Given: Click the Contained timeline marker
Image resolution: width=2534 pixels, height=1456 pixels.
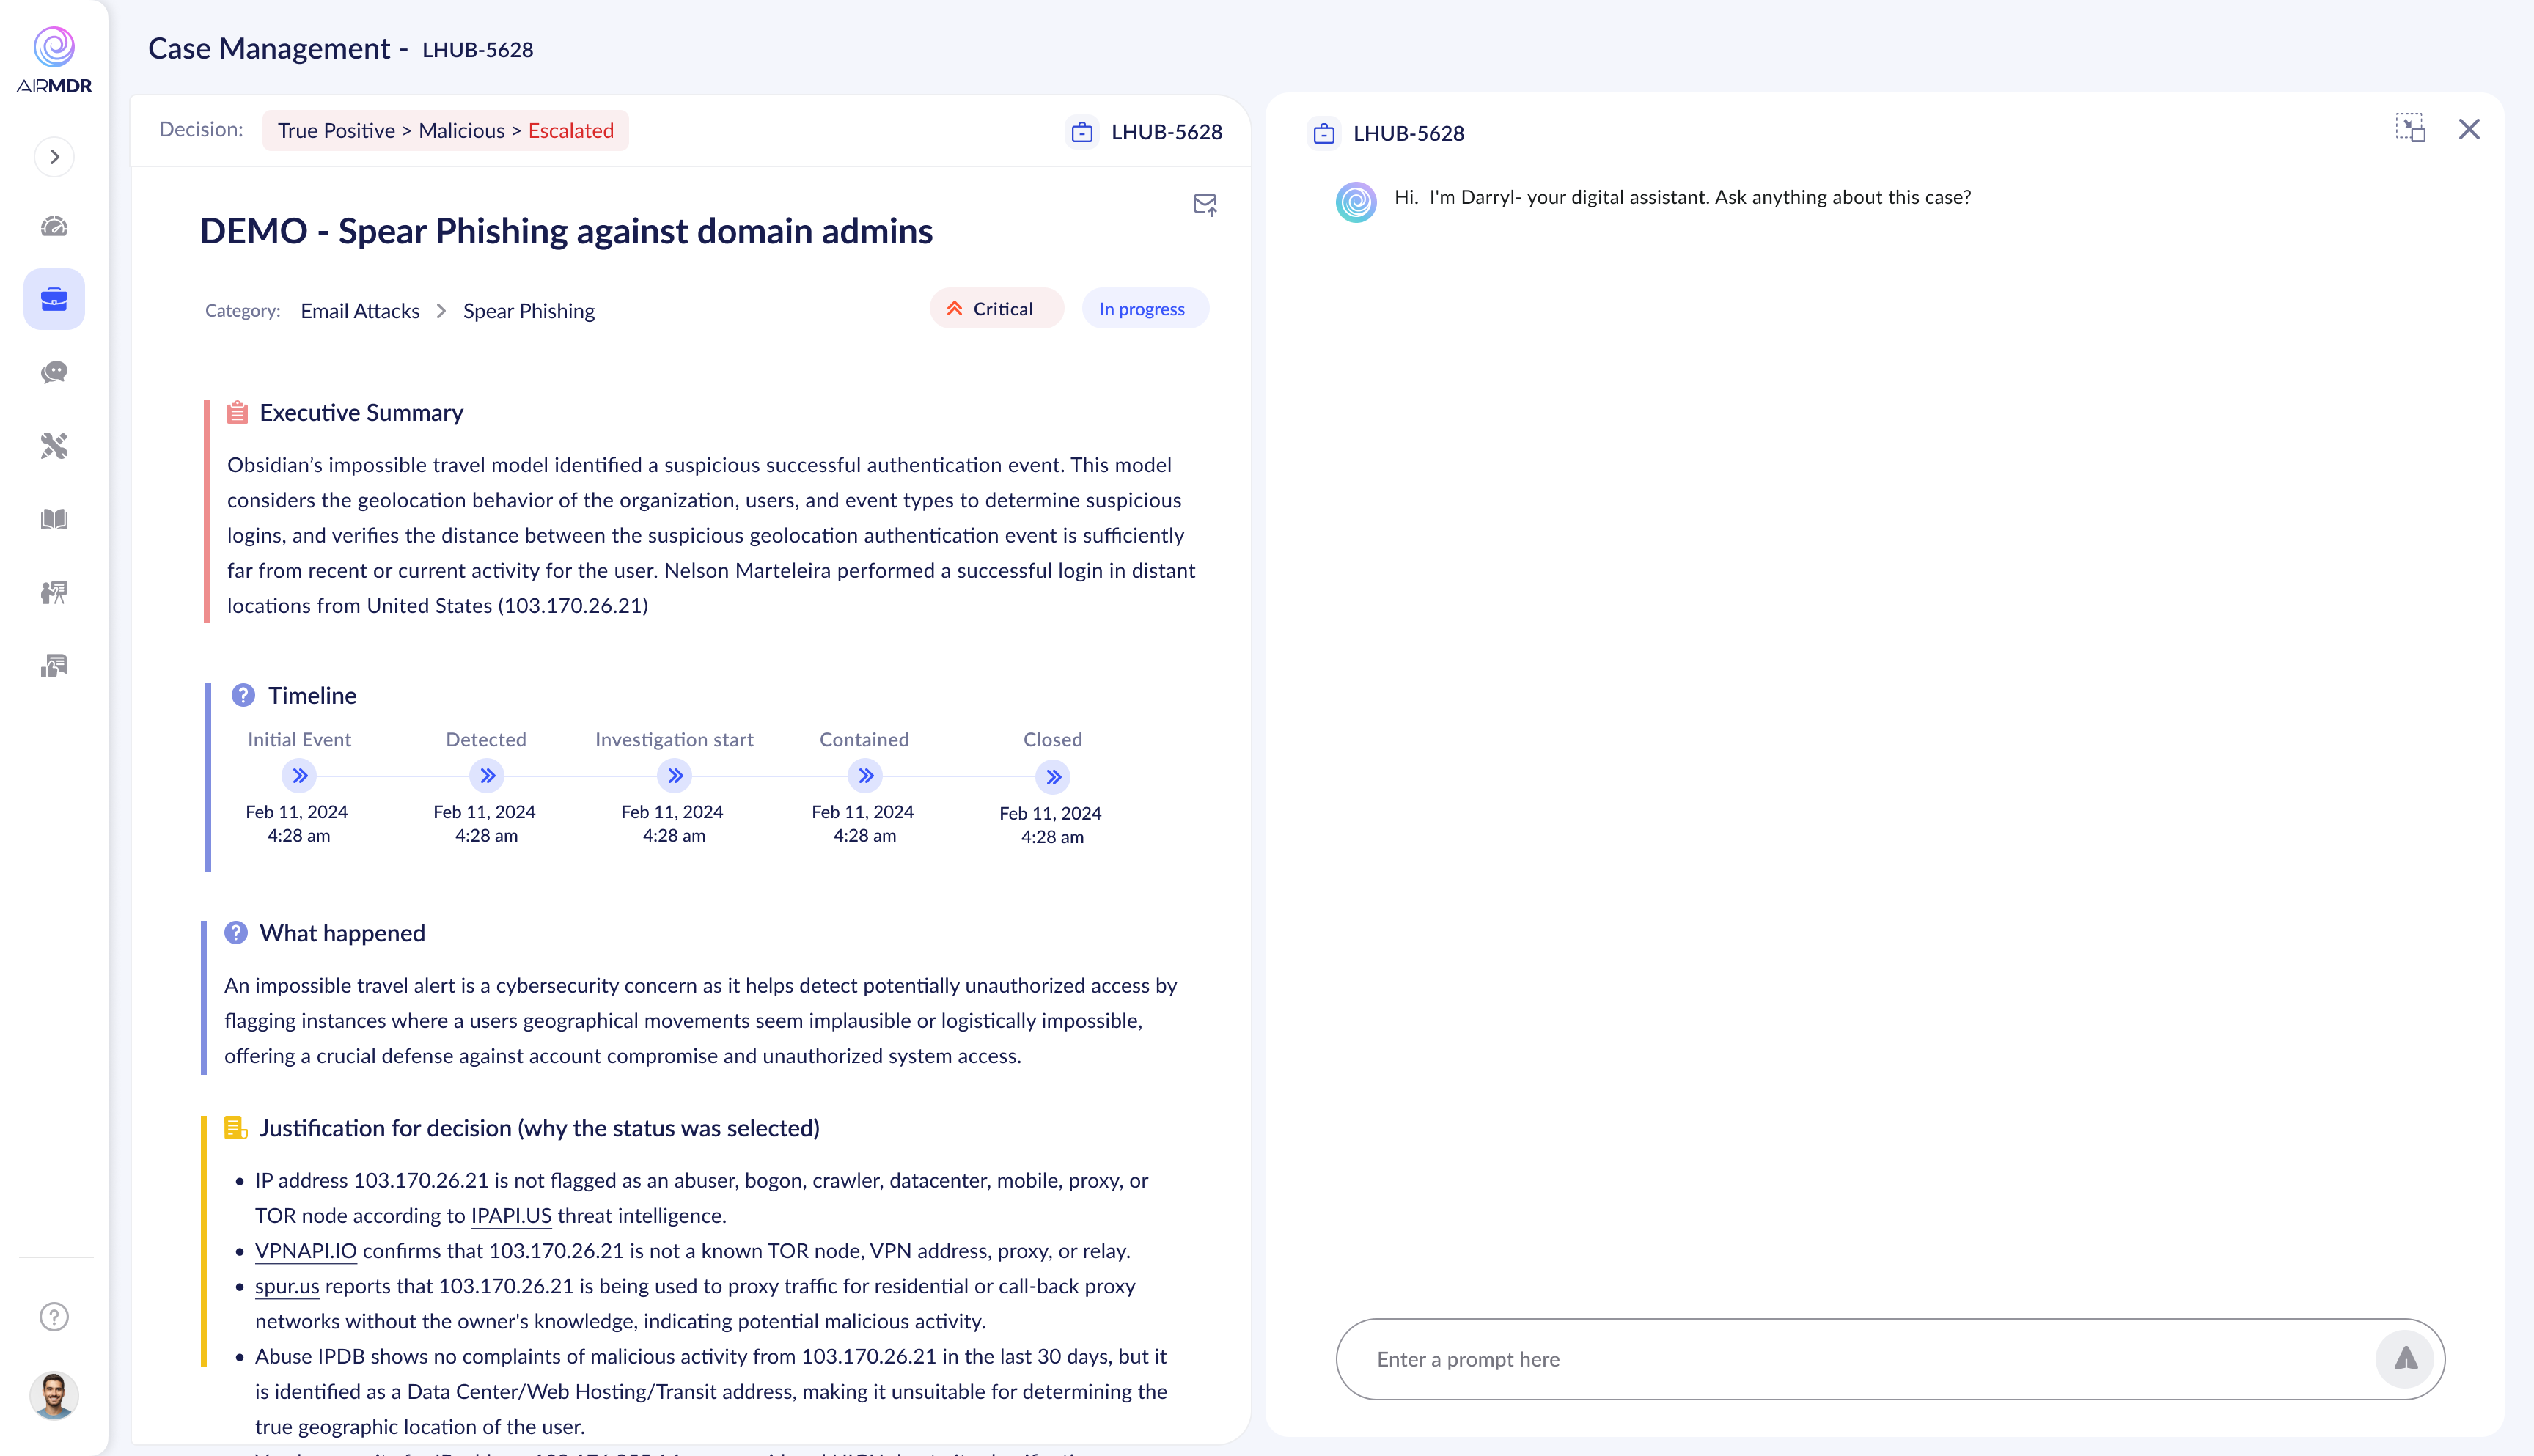Looking at the screenshot, I should click(865, 776).
